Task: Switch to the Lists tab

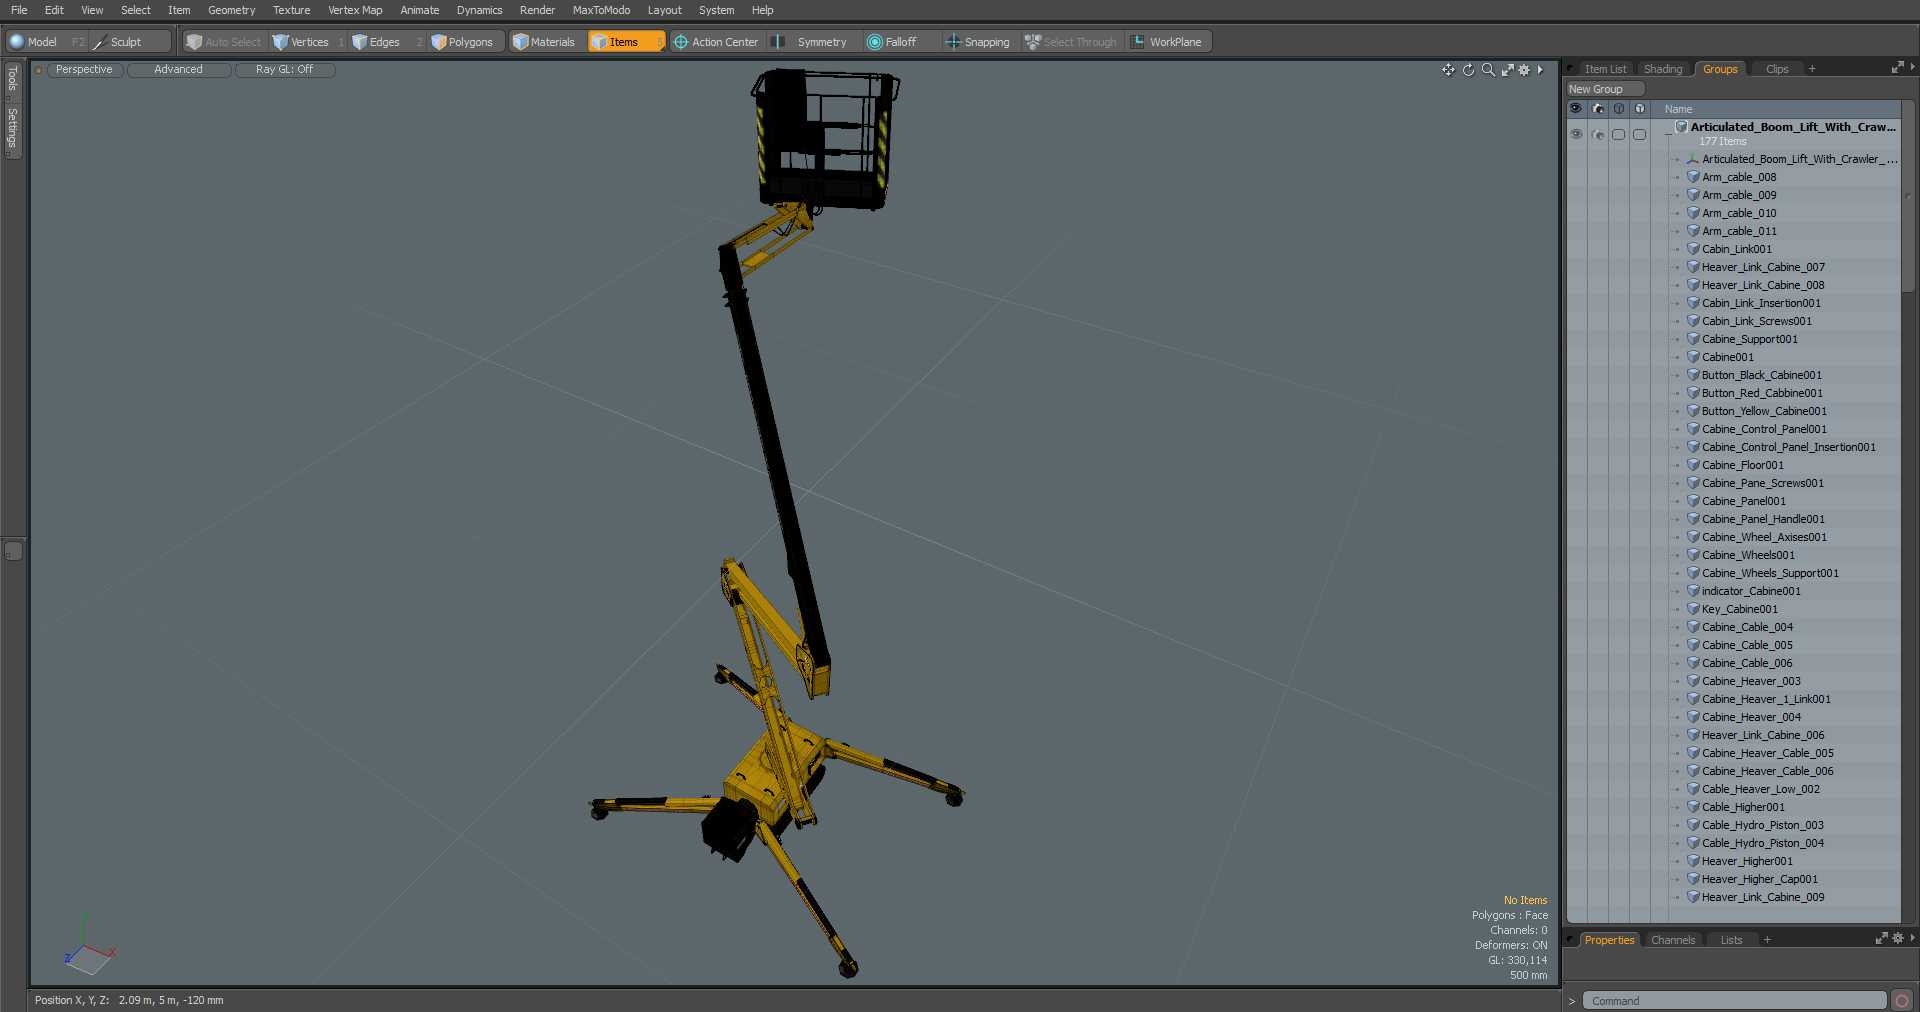Action: point(1731,940)
